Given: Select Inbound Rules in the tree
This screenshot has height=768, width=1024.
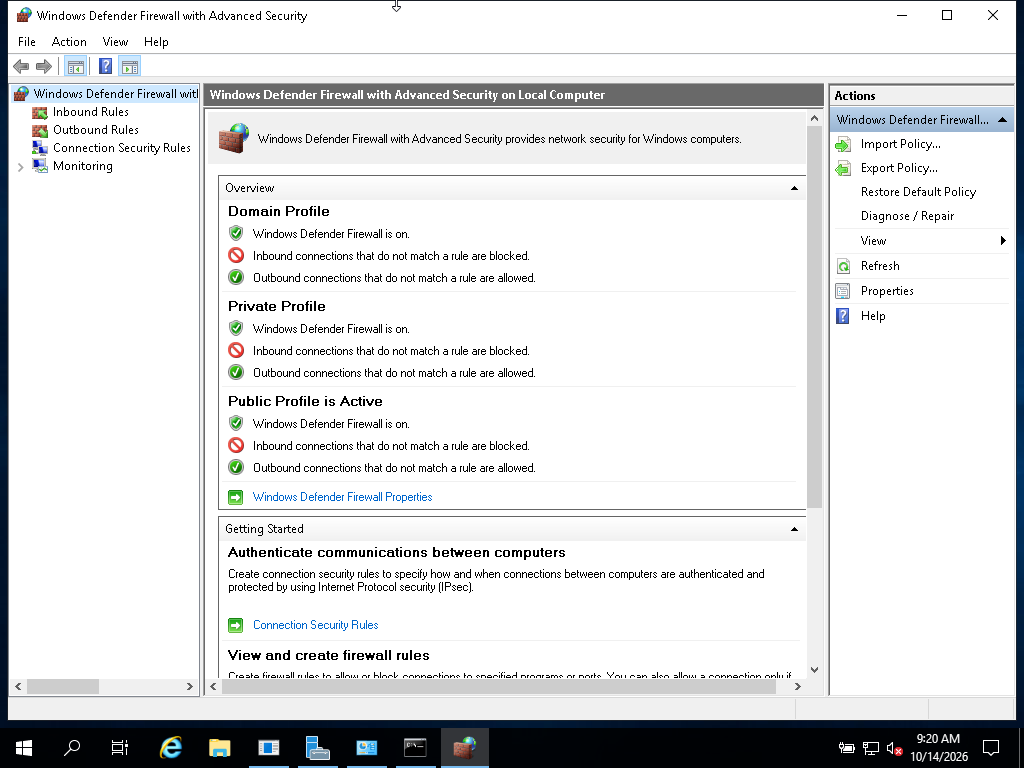Looking at the screenshot, I should click(x=91, y=112).
